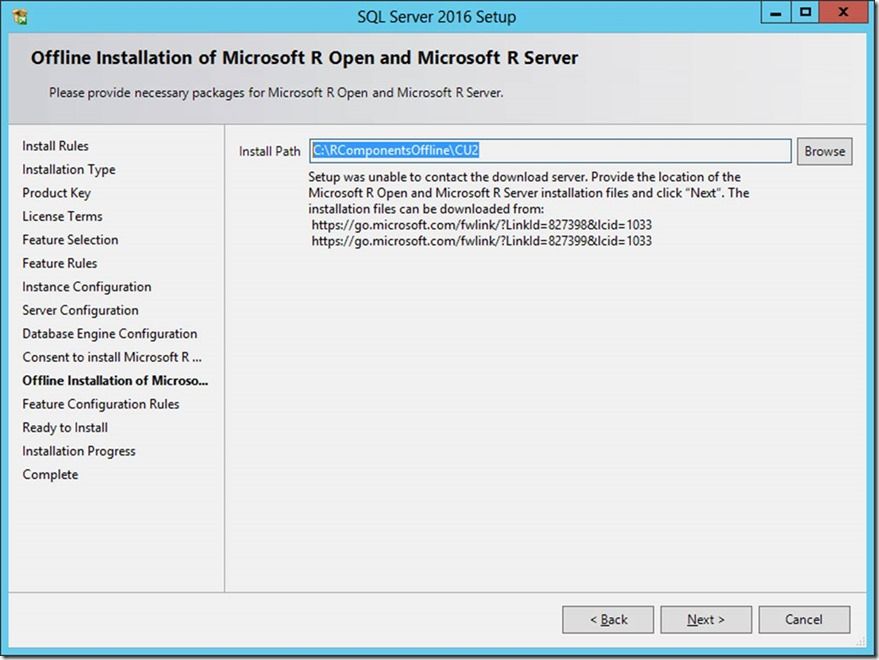
Task: Select Feature Configuration Rules step
Action: click(x=101, y=404)
